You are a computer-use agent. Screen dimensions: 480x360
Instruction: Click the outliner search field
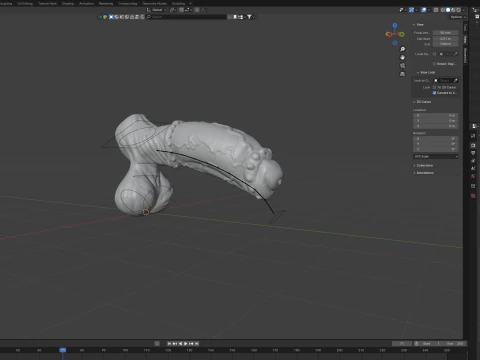pos(186,17)
